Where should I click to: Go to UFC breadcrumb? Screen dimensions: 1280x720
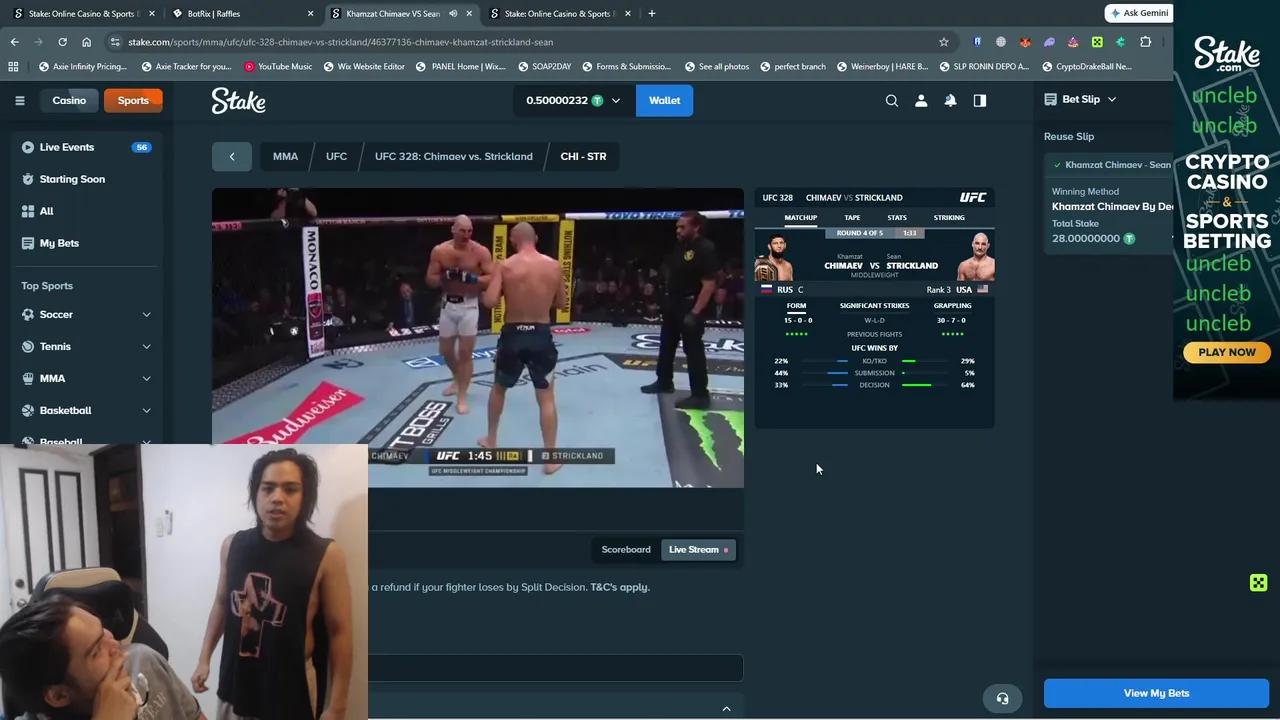tap(336, 156)
